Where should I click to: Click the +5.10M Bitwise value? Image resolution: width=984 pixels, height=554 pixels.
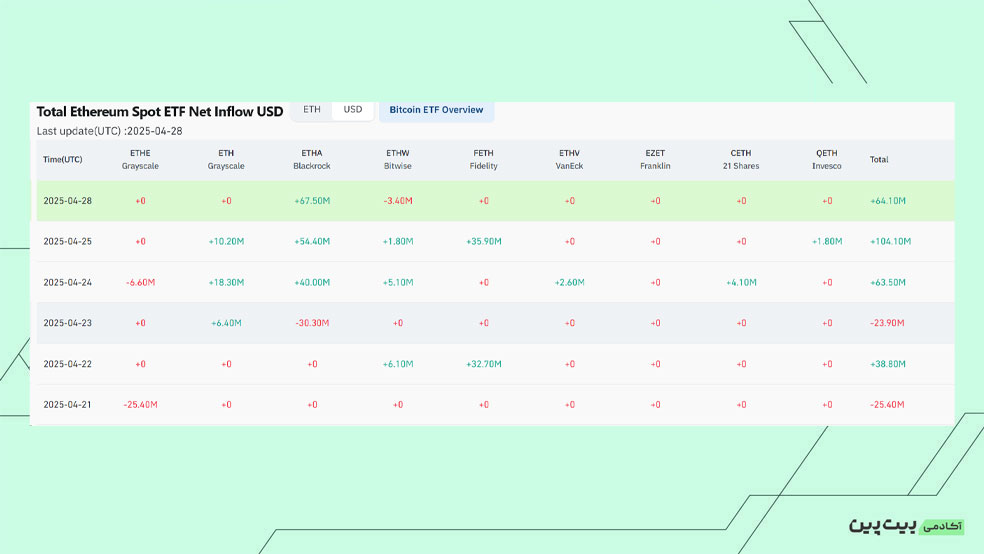398,282
